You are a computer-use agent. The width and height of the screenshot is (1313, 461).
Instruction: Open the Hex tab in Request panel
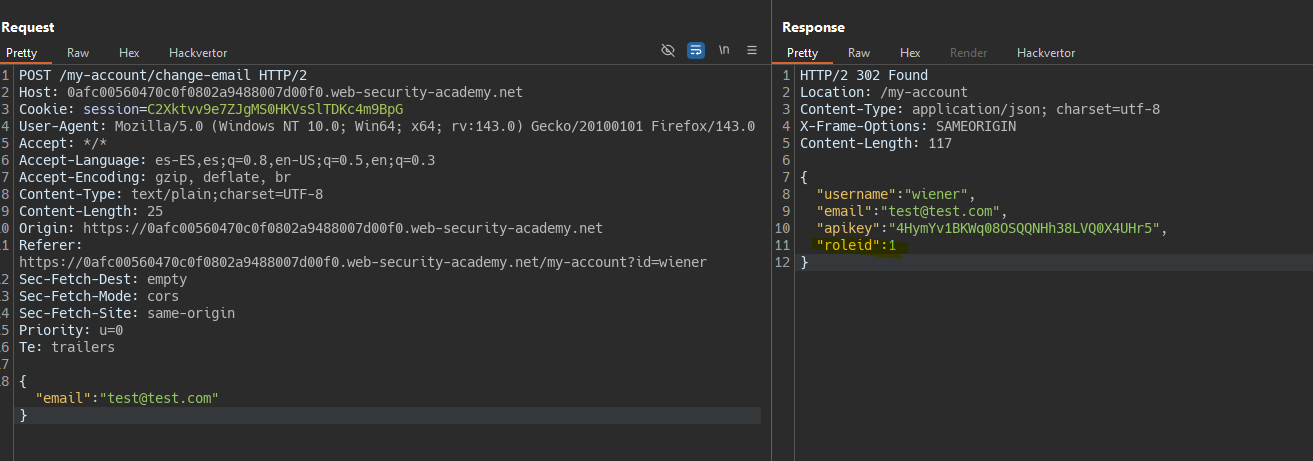click(129, 53)
